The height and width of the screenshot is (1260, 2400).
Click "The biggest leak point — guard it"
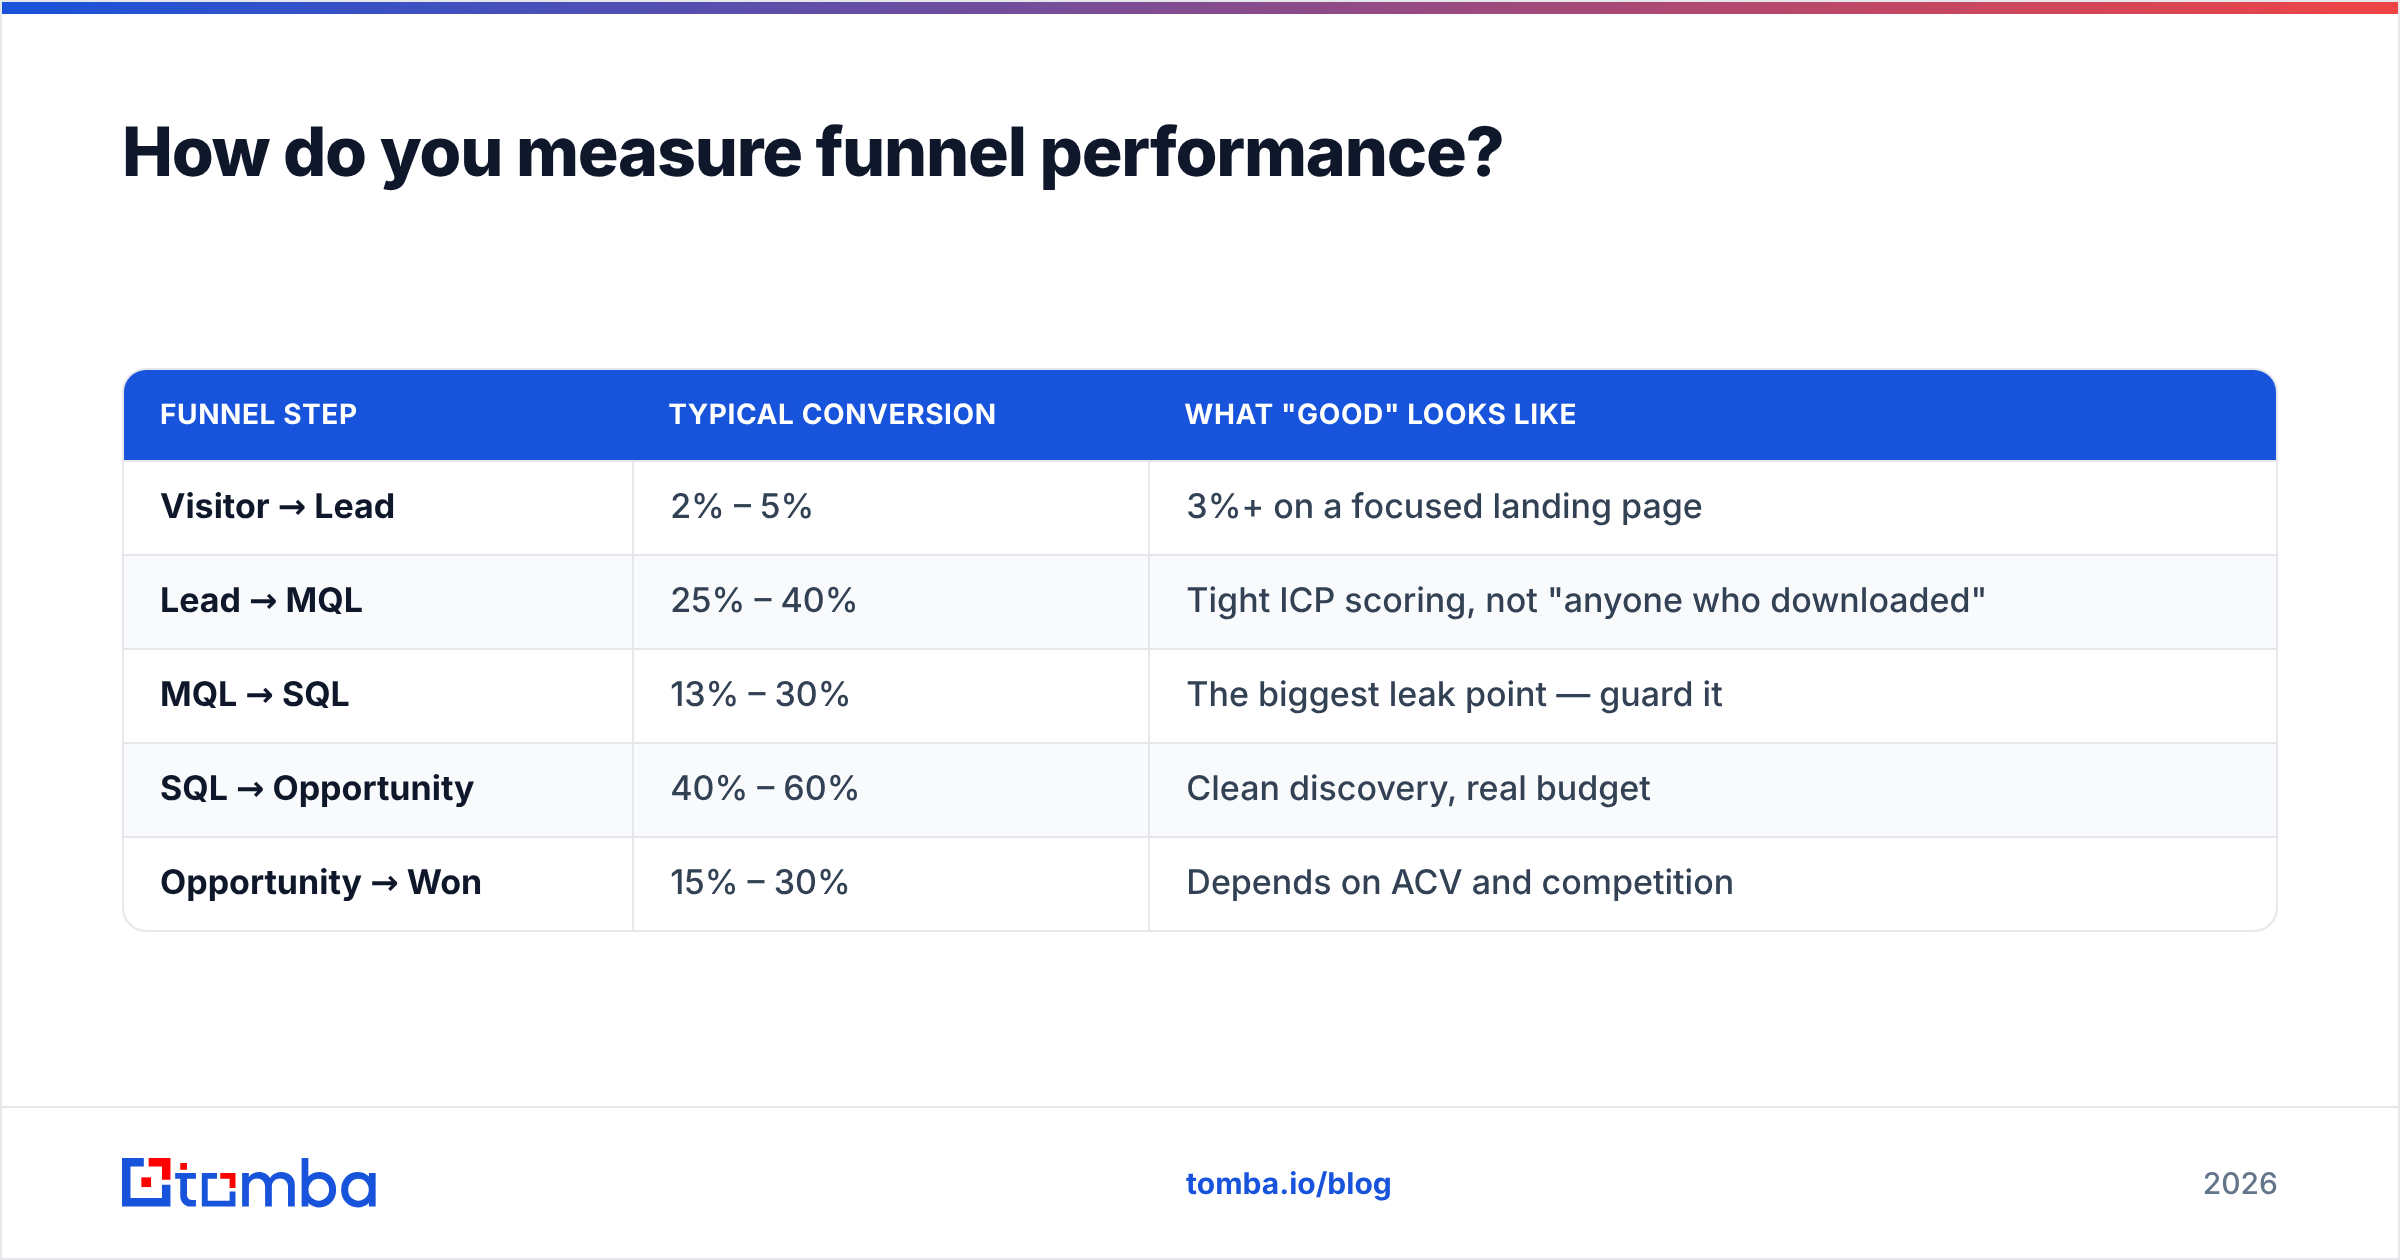(x=1454, y=695)
